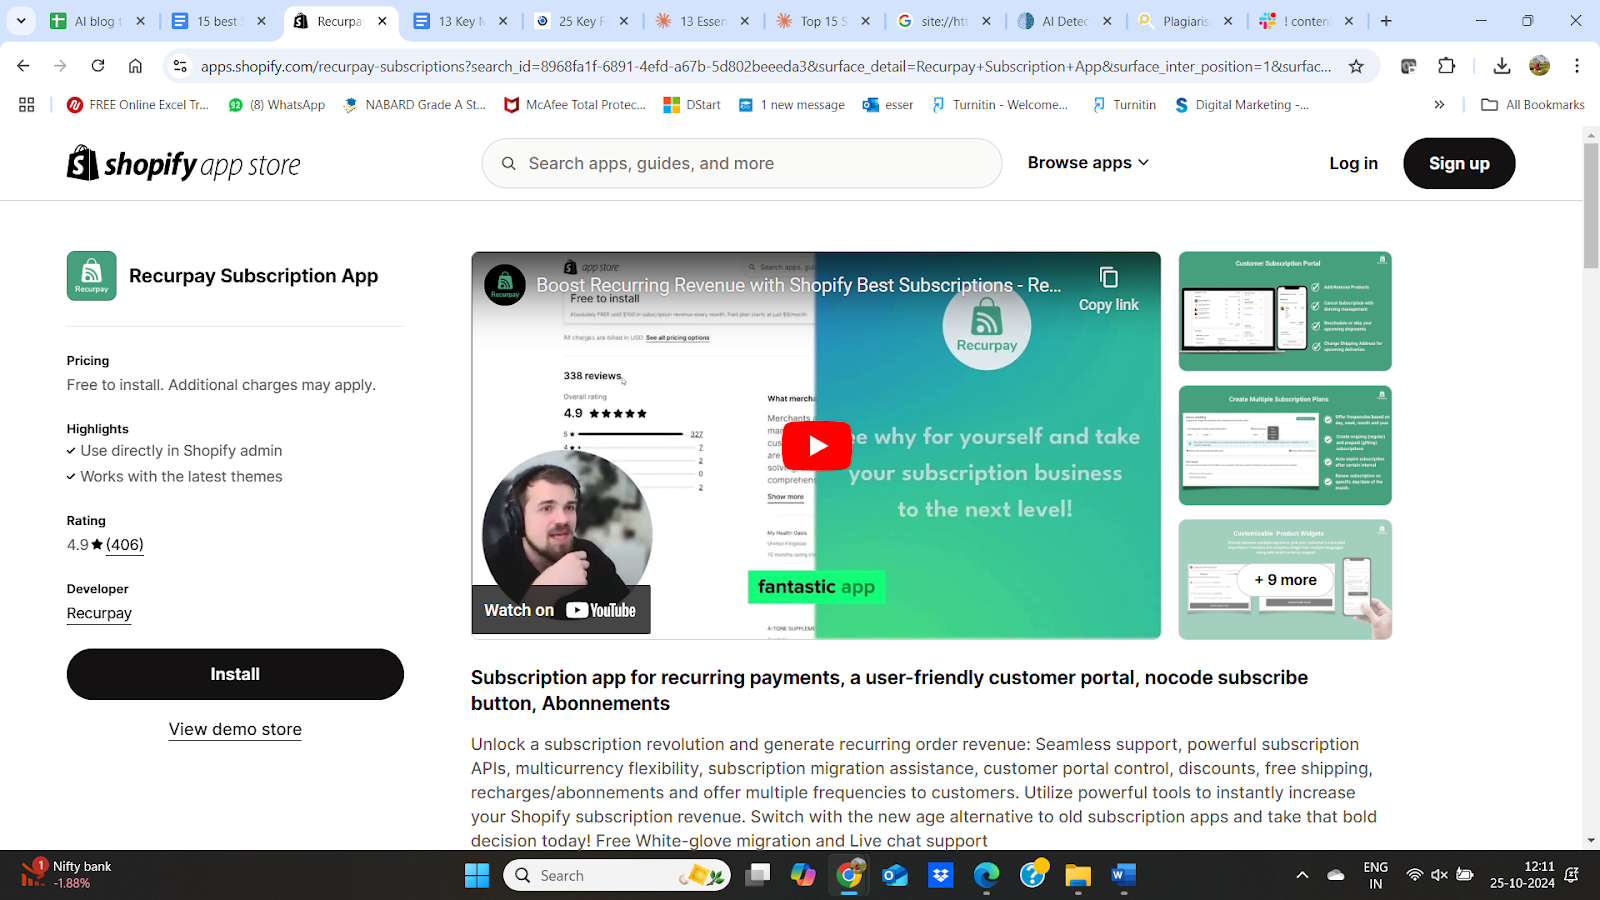Switch to the Top 15 tab

825,20
